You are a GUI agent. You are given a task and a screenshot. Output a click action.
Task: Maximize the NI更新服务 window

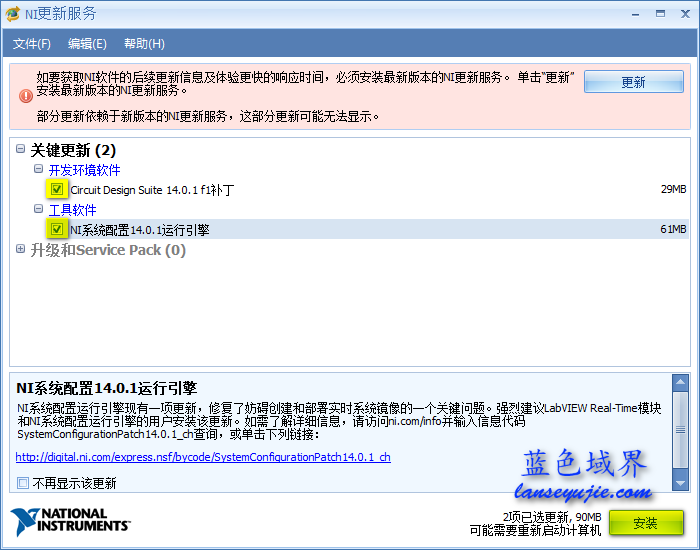[660, 14]
